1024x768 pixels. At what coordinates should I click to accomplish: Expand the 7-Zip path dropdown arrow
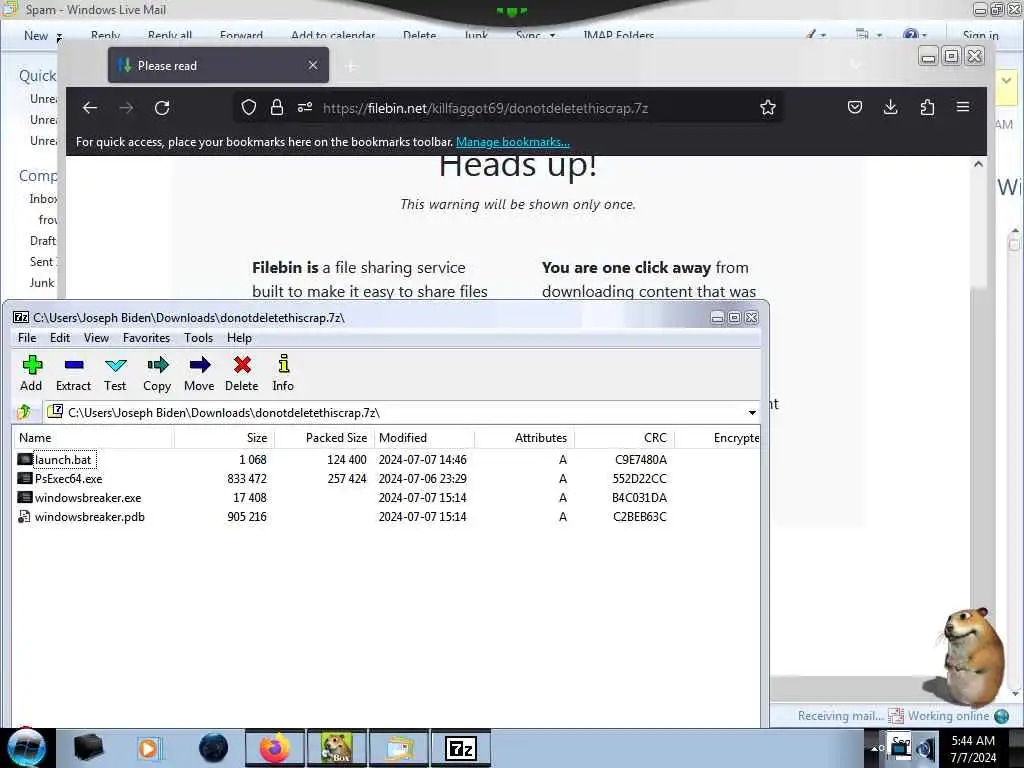click(x=752, y=413)
